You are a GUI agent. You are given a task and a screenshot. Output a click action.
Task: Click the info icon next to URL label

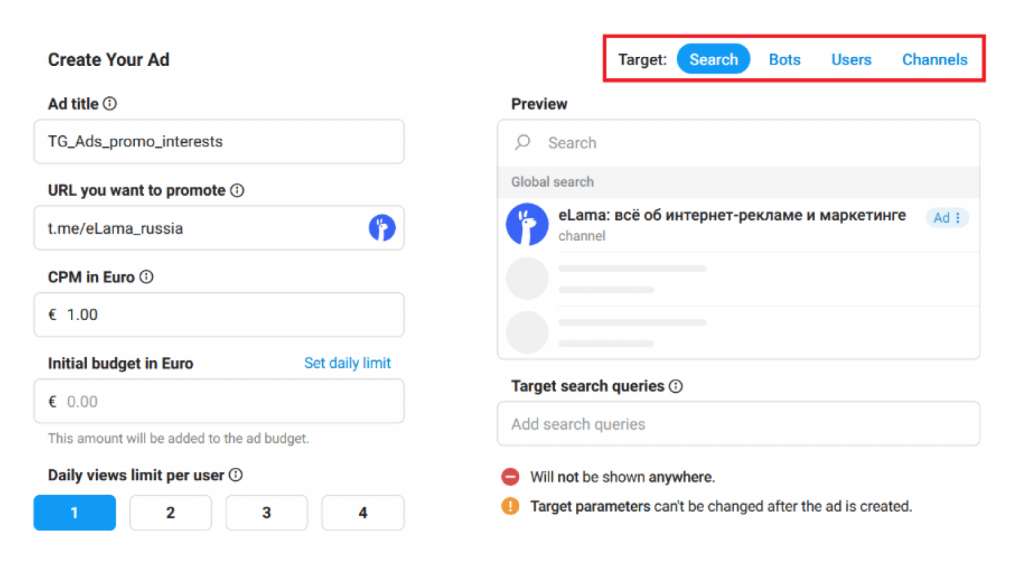(x=237, y=190)
